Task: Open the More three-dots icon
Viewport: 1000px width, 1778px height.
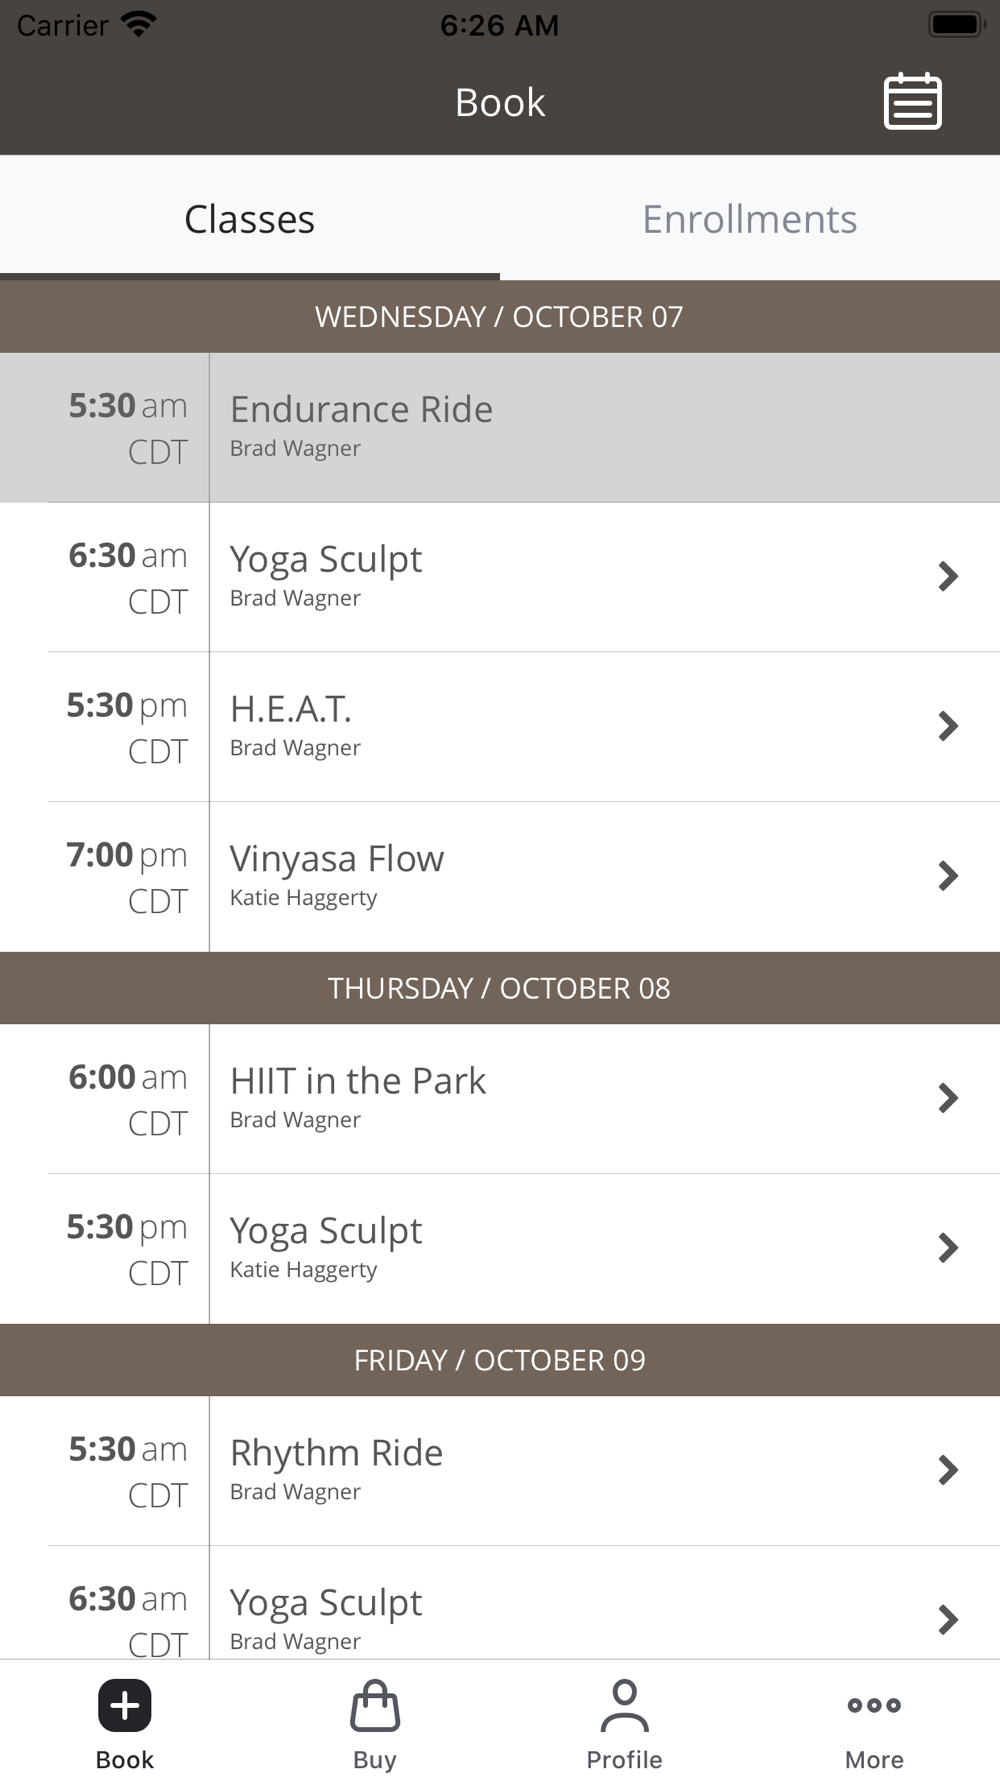Action: 874,1705
